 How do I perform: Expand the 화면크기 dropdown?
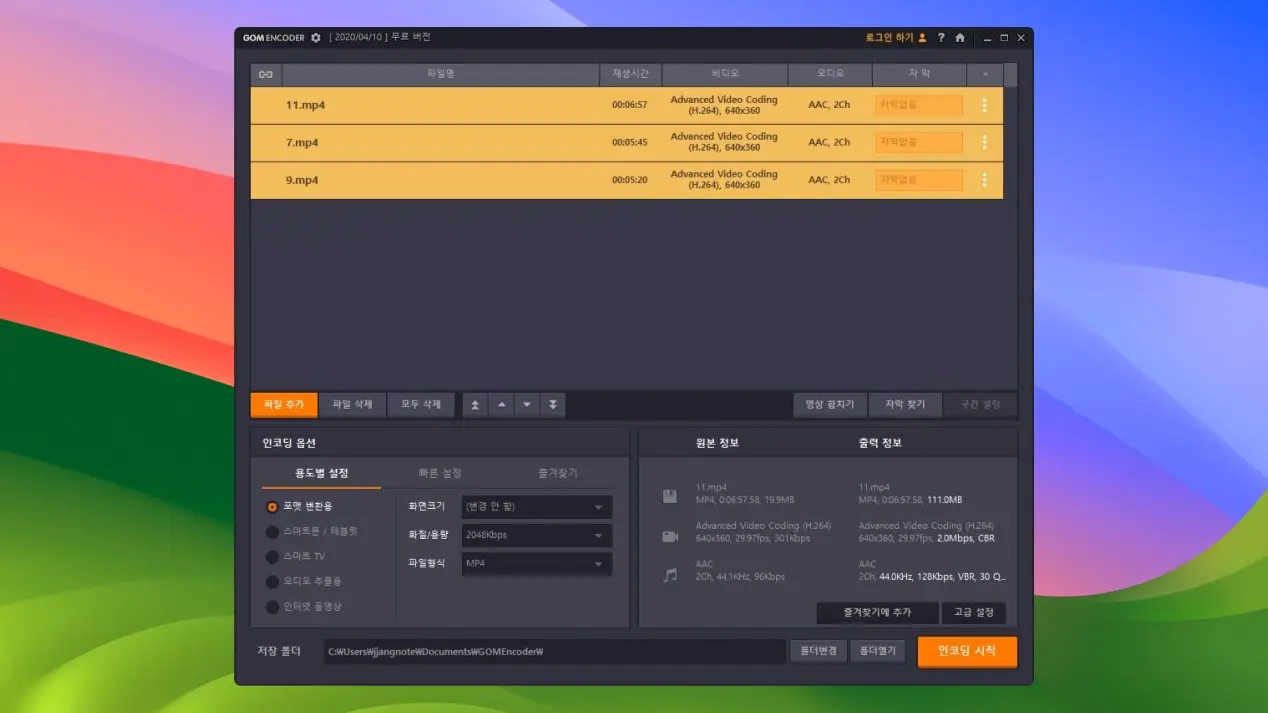coord(537,507)
